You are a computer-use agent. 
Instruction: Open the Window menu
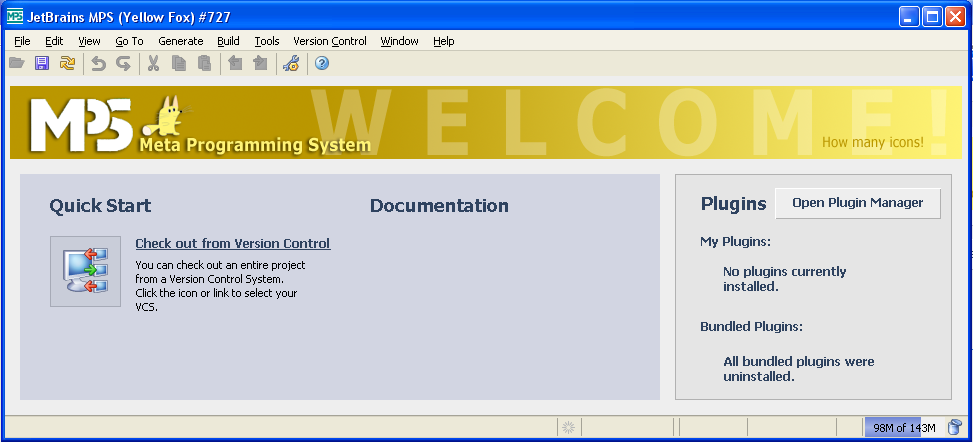(400, 41)
